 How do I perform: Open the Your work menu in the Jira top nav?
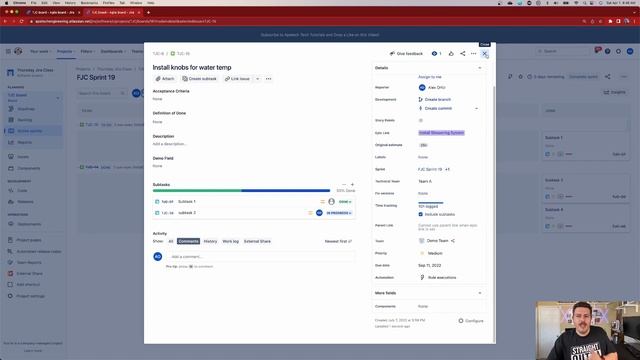(41, 51)
